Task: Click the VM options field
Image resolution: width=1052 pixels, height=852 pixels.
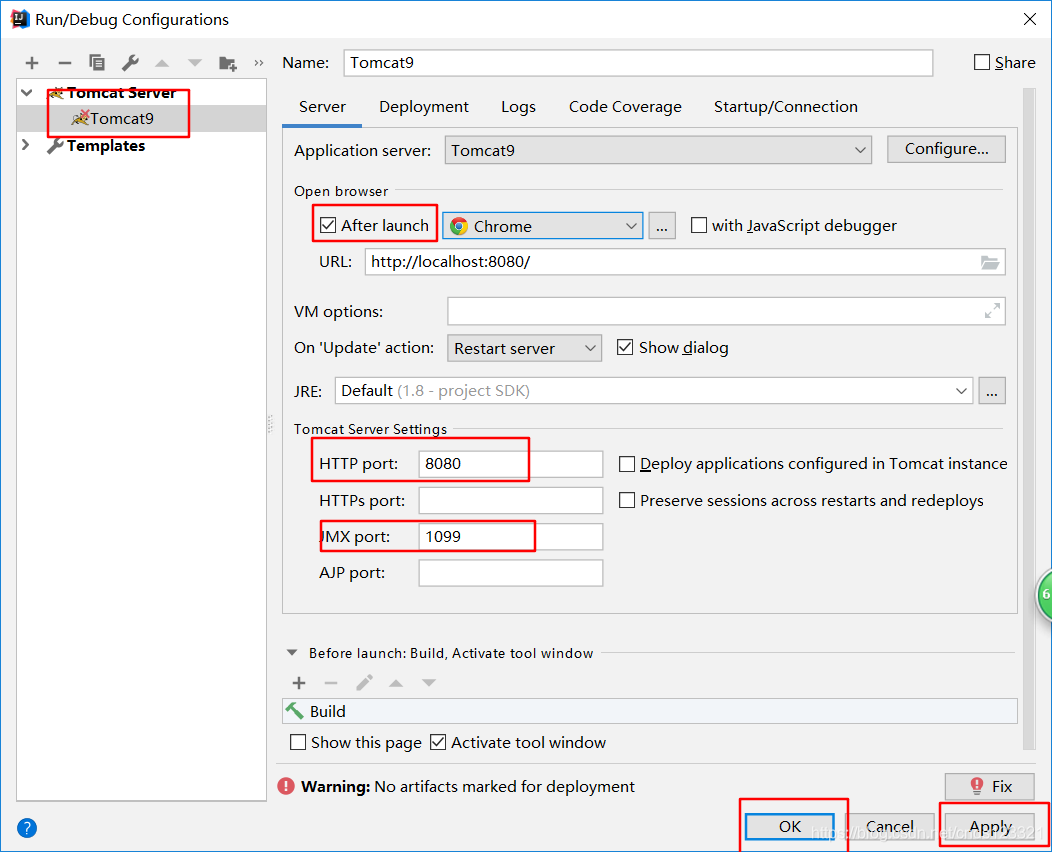Action: pyautogui.click(x=726, y=311)
